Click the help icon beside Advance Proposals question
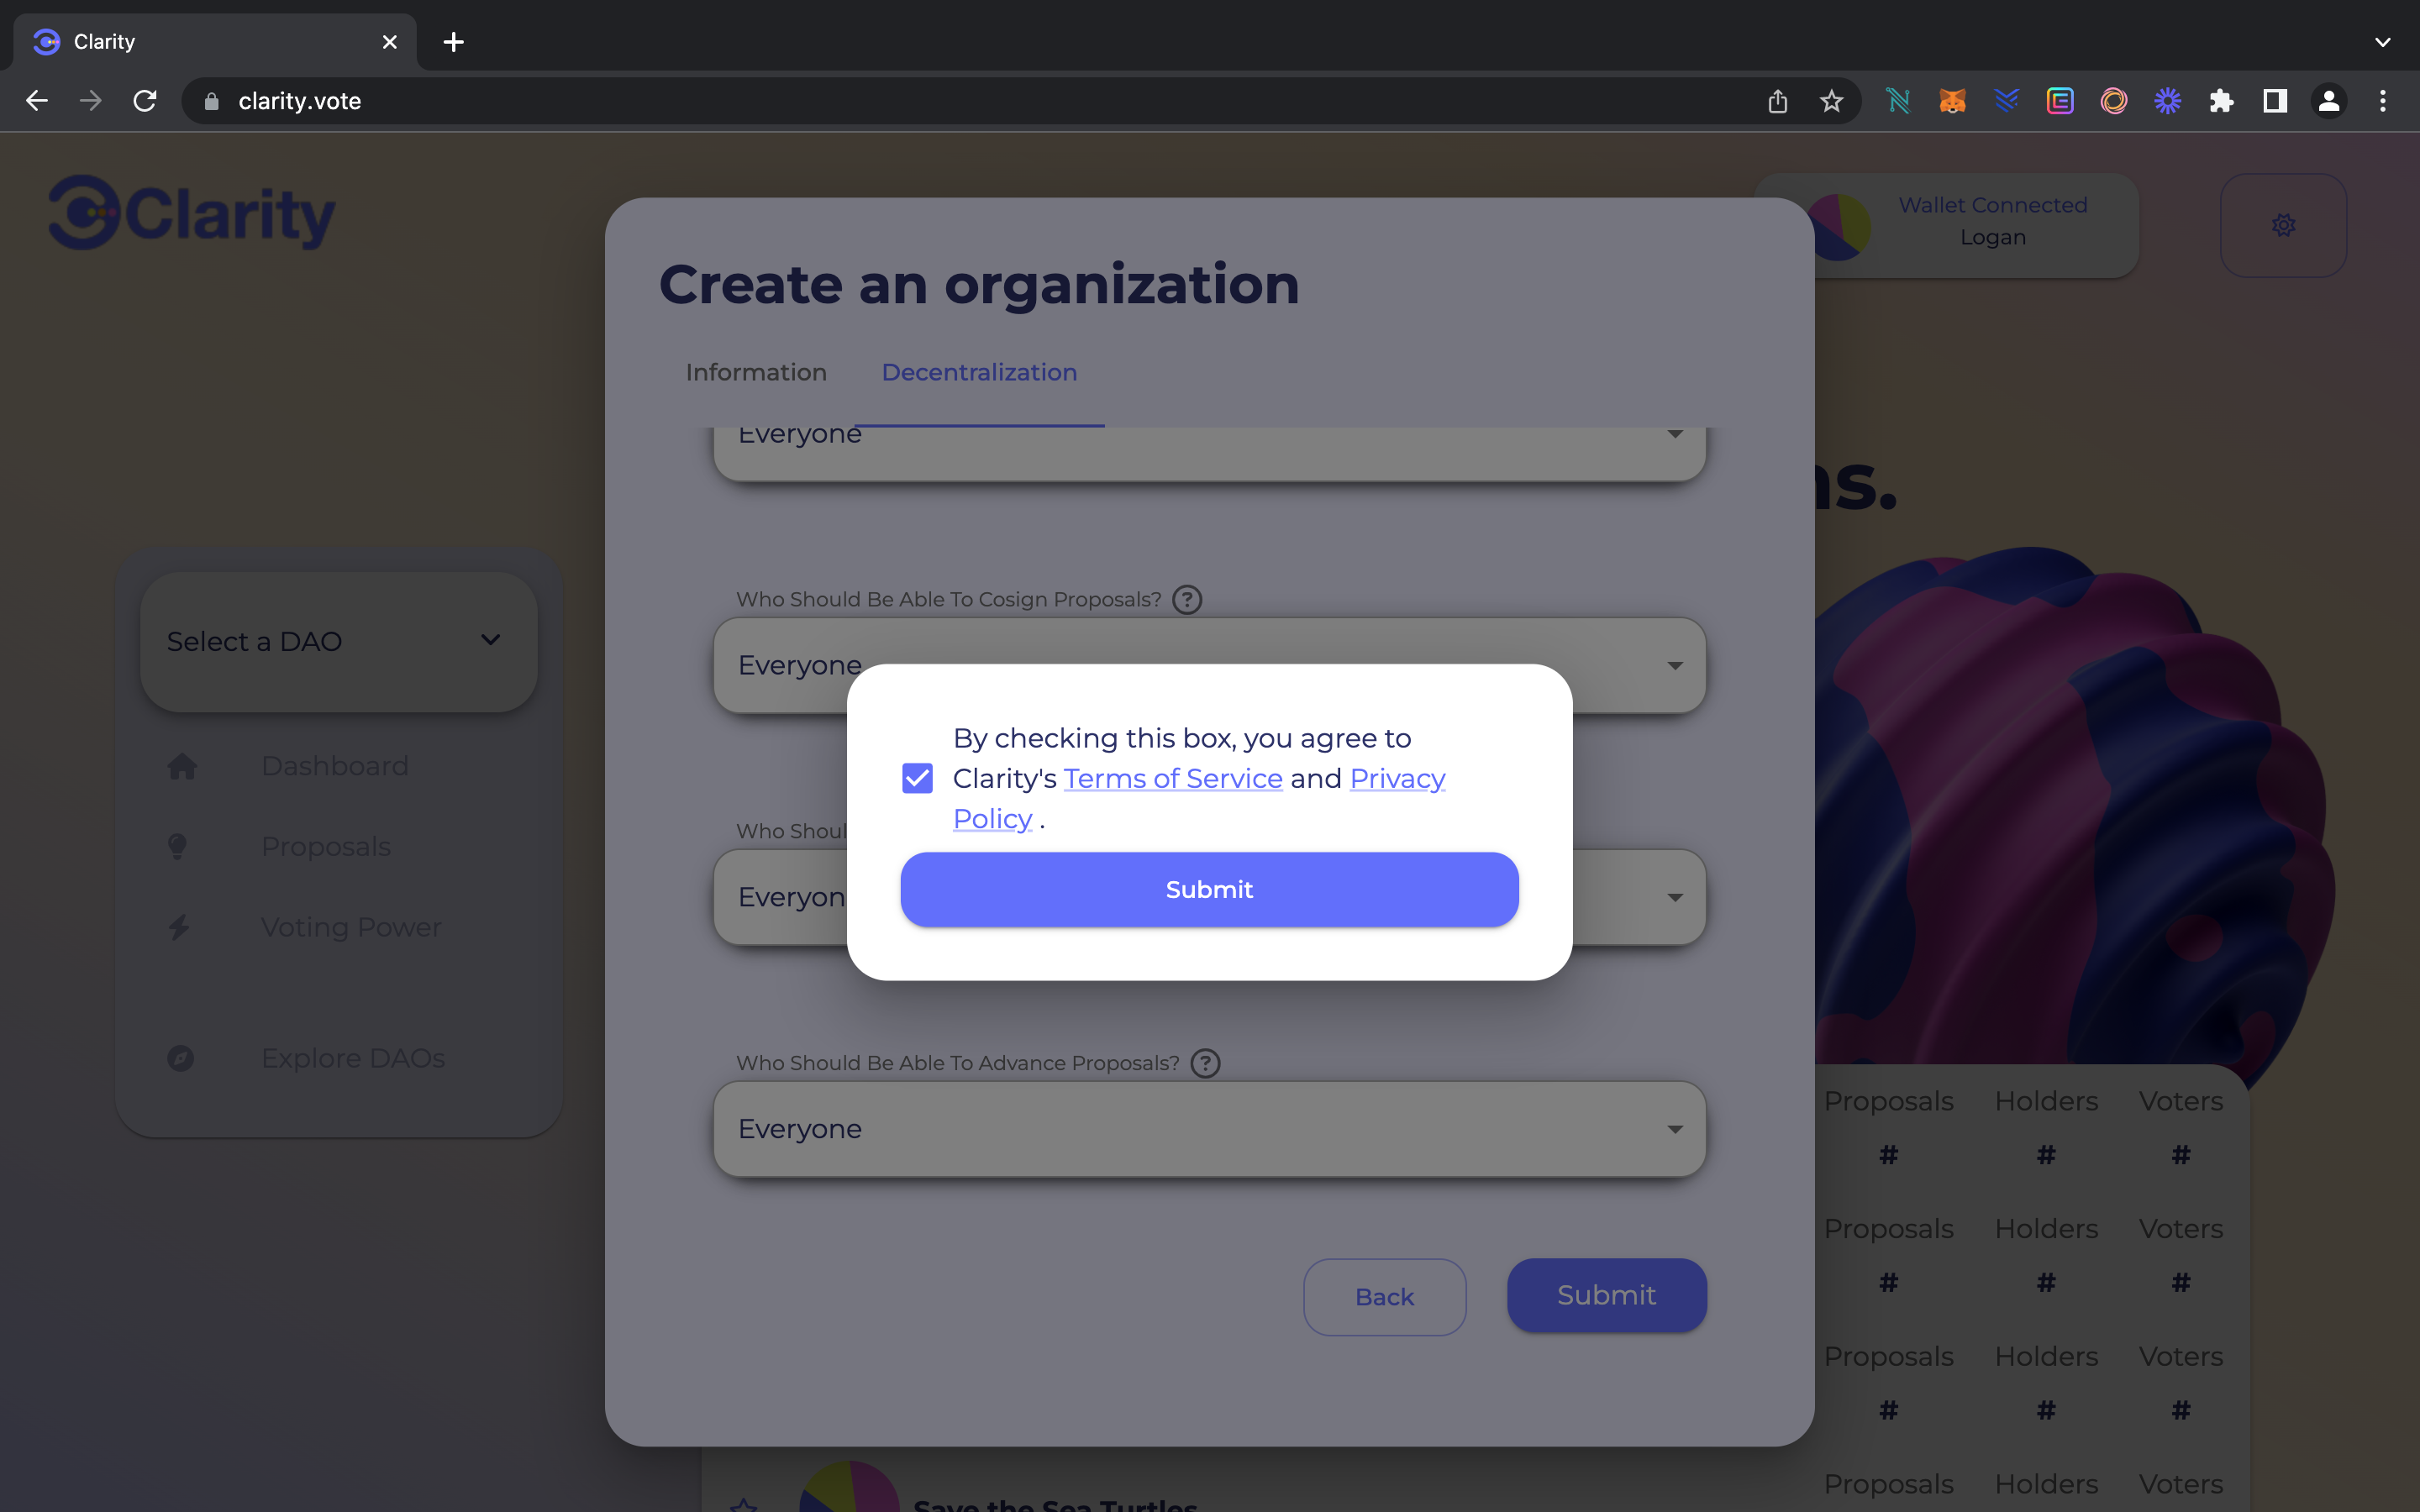The image size is (2420, 1512). click(x=1206, y=1063)
